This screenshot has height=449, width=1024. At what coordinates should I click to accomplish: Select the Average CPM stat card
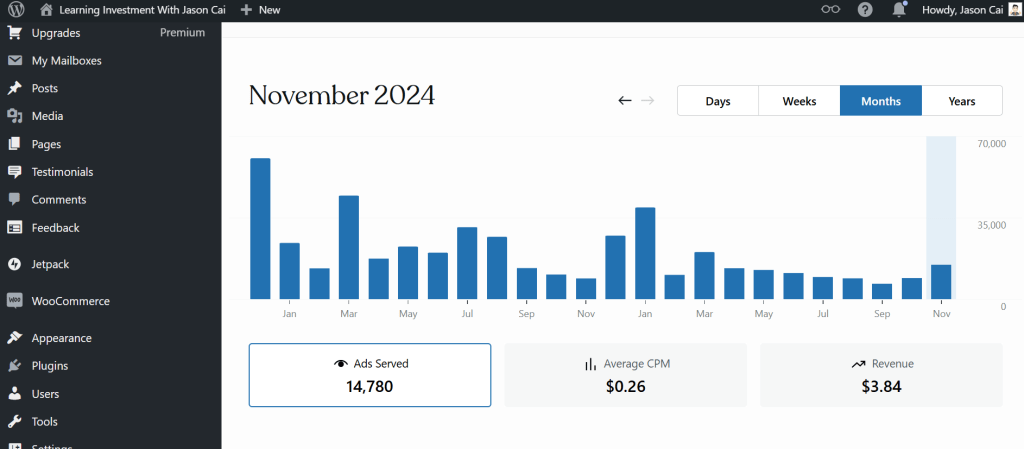click(625, 375)
